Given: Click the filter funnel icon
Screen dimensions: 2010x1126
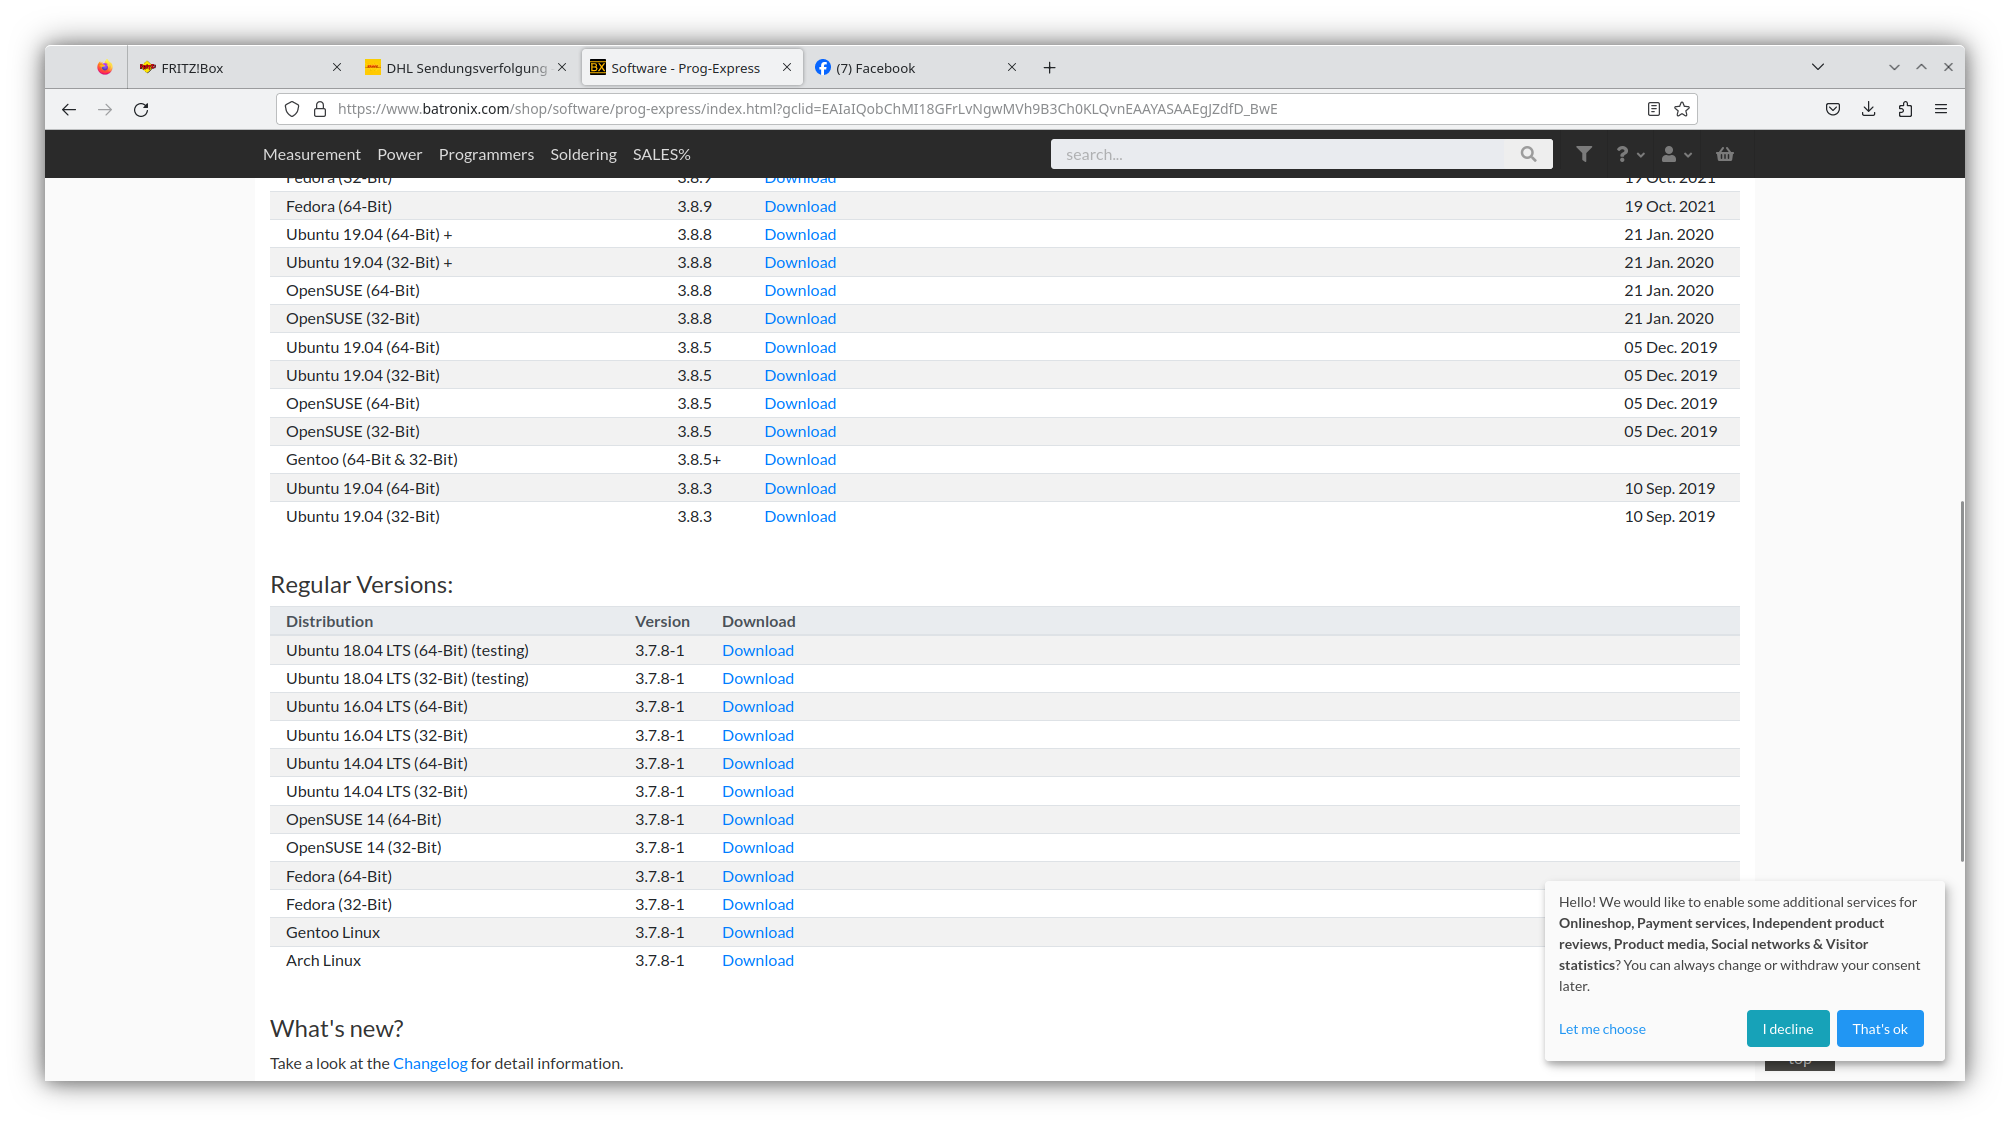Looking at the screenshot, I should (1584, 154).
